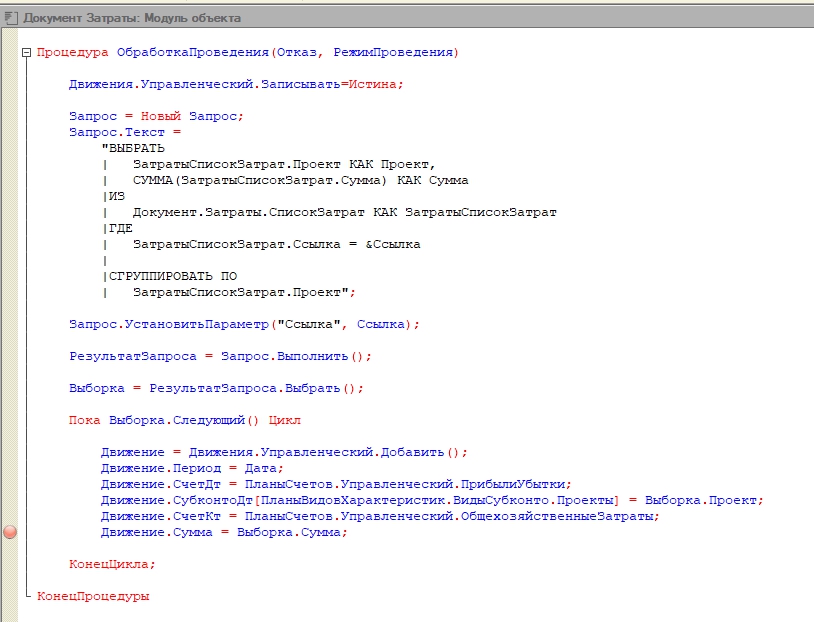Viewport: 814px width, 622px height.
Task: Click the window title 'Документ Затраты: Модуль объекта'
Action: click(x=132, y=18)
